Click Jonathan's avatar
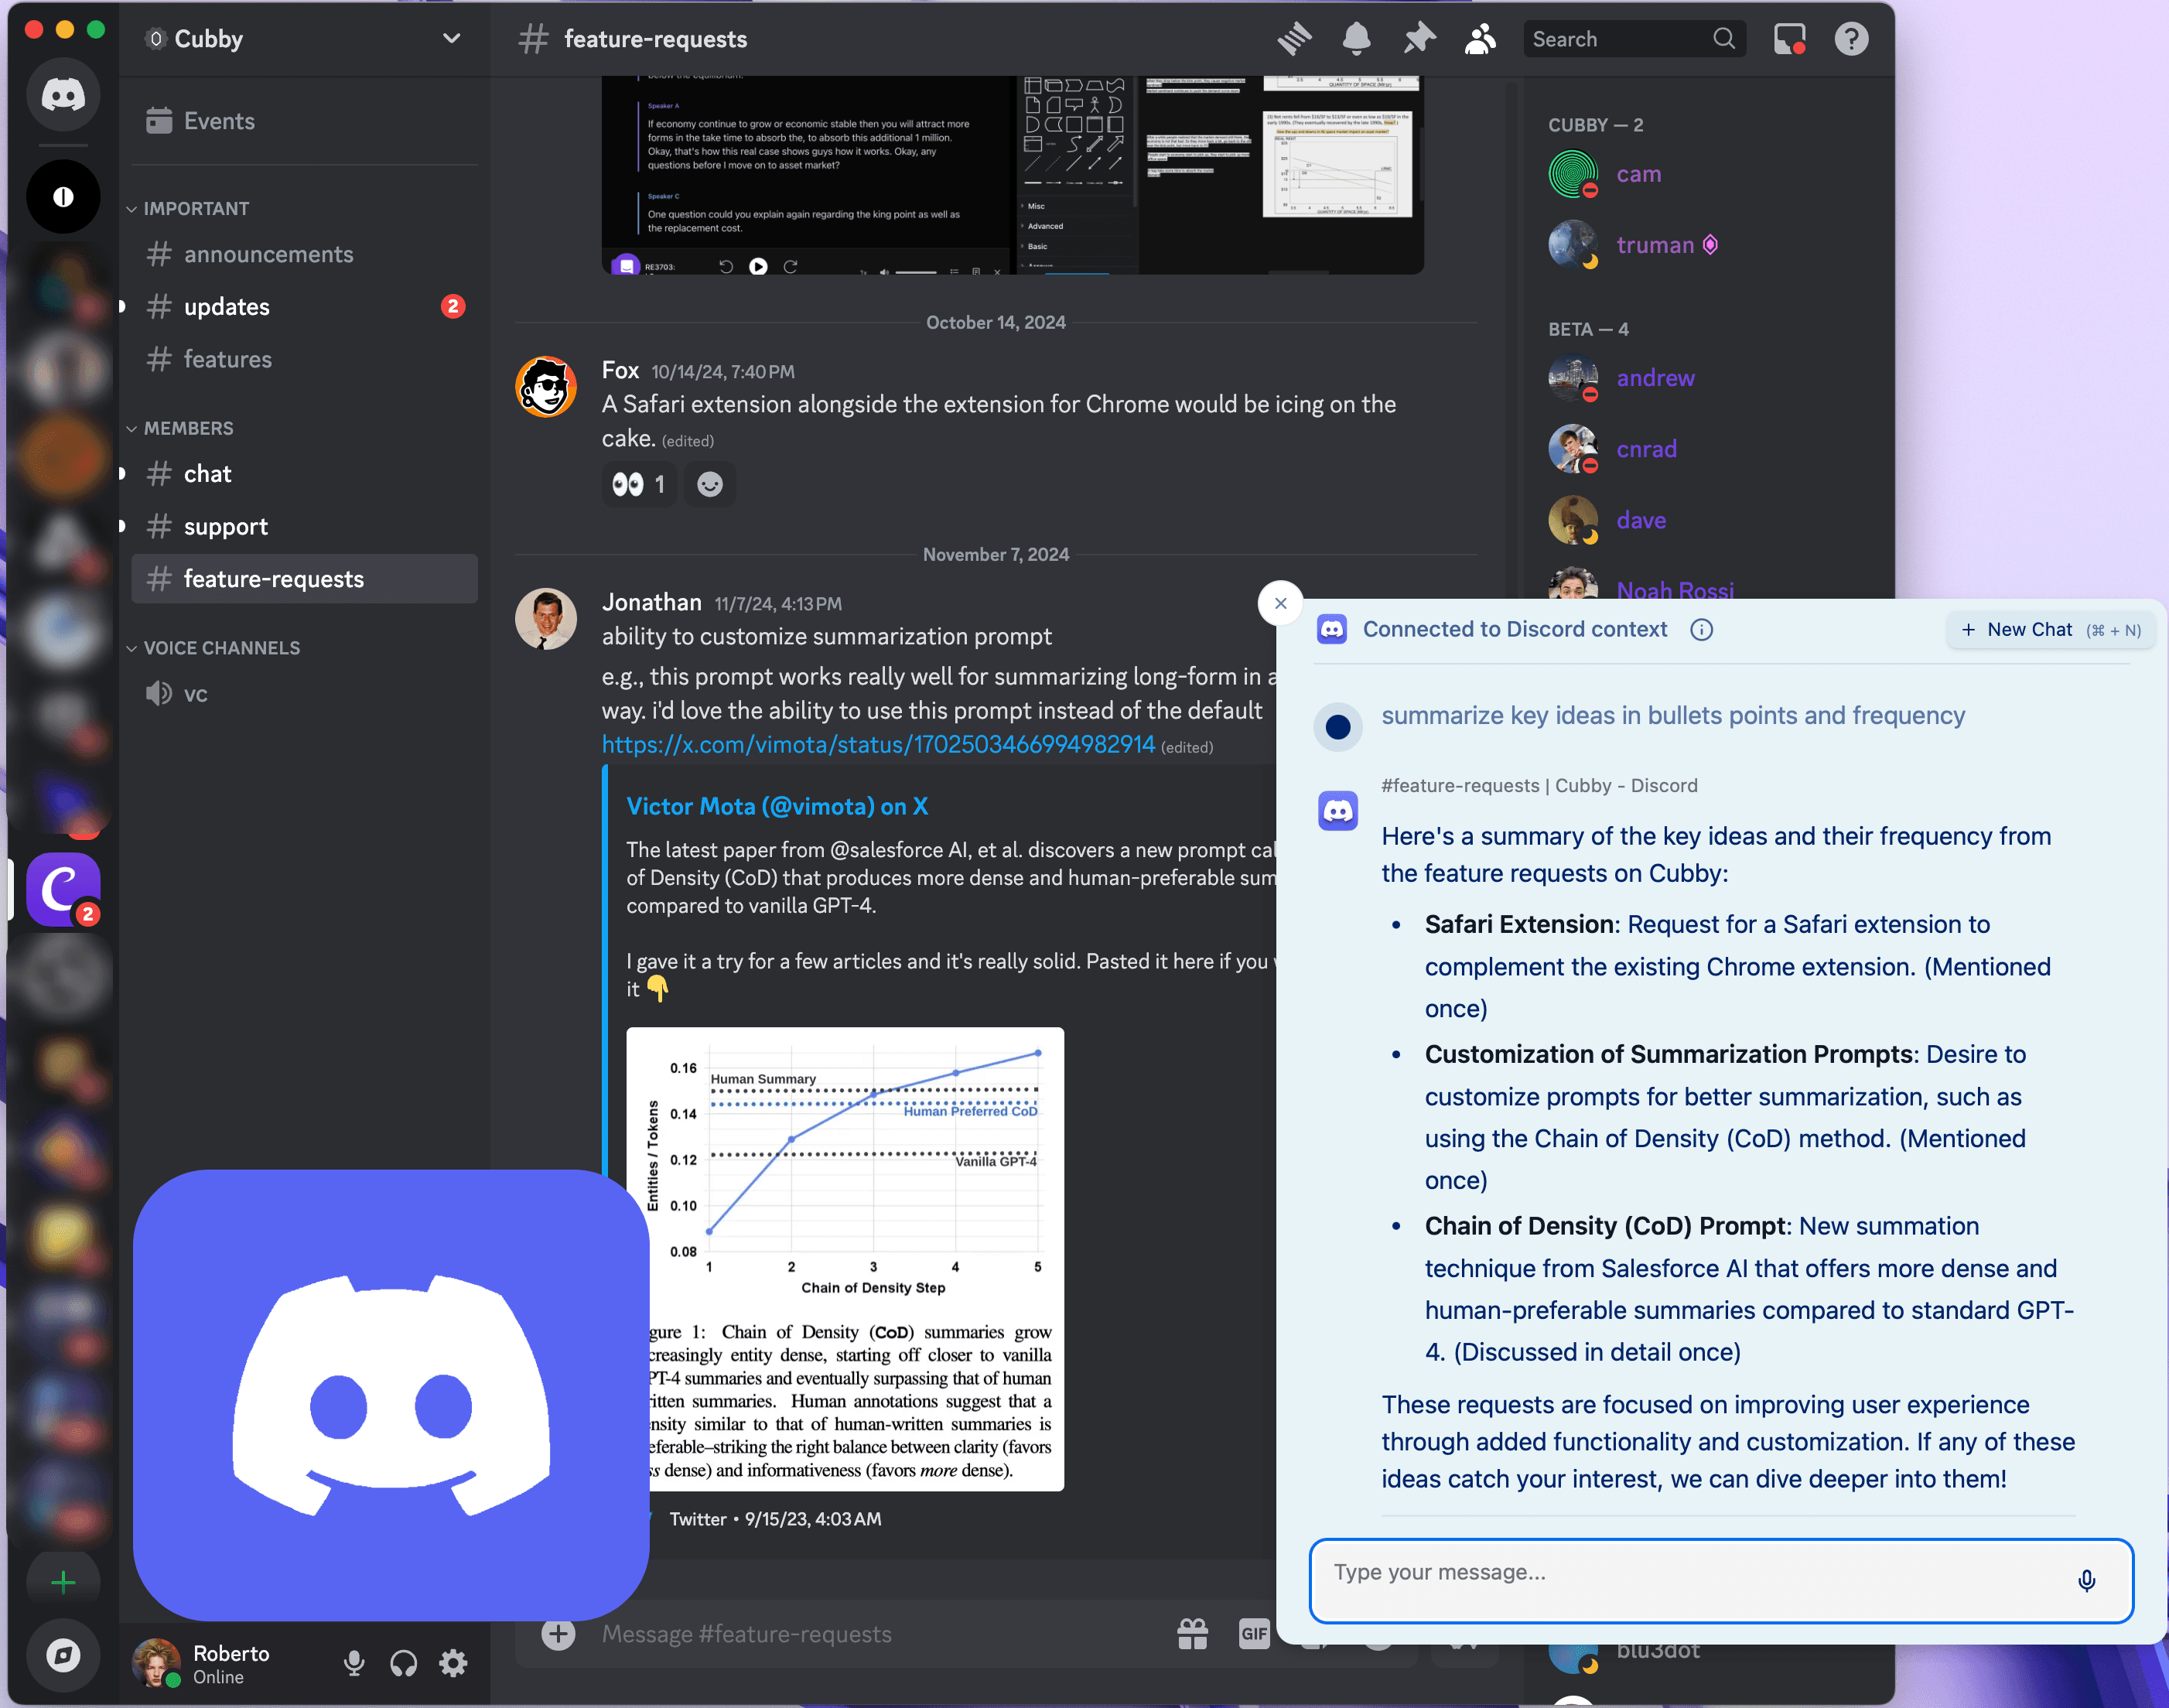This screenshot has width=2169, height=1708. click(546, 619)
